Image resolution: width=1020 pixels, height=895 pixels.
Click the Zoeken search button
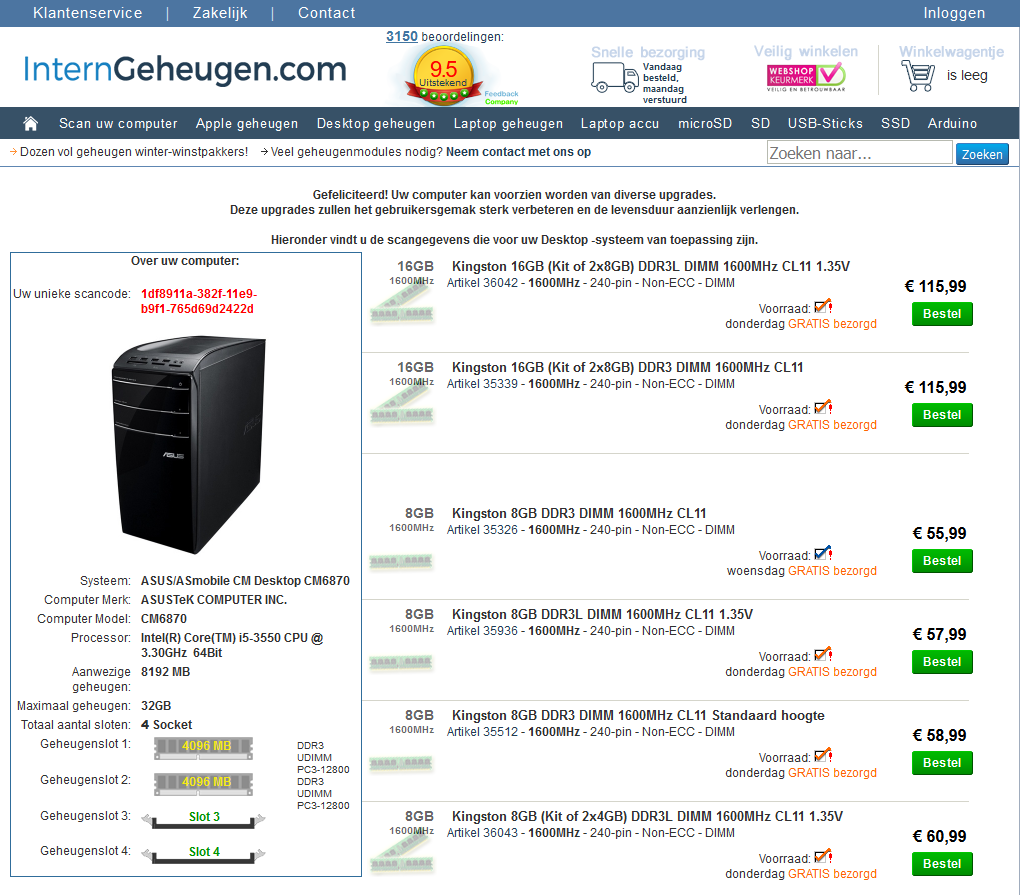[x=982, y=152]
